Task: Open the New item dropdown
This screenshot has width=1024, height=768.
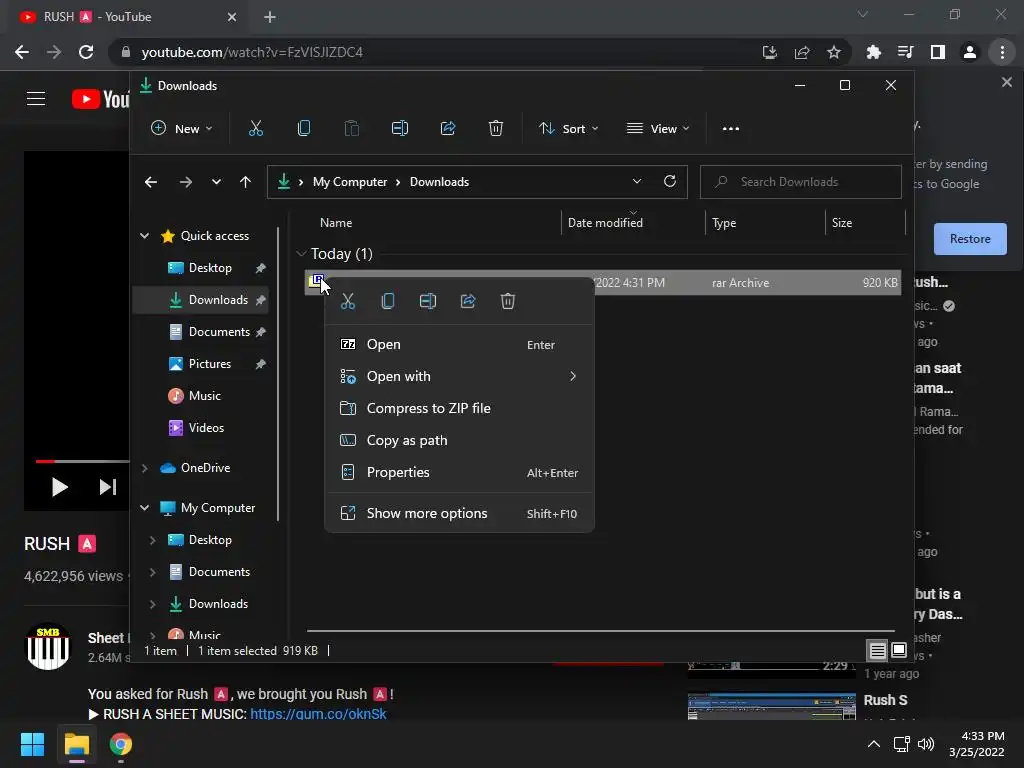Action: tap(182, 129)
